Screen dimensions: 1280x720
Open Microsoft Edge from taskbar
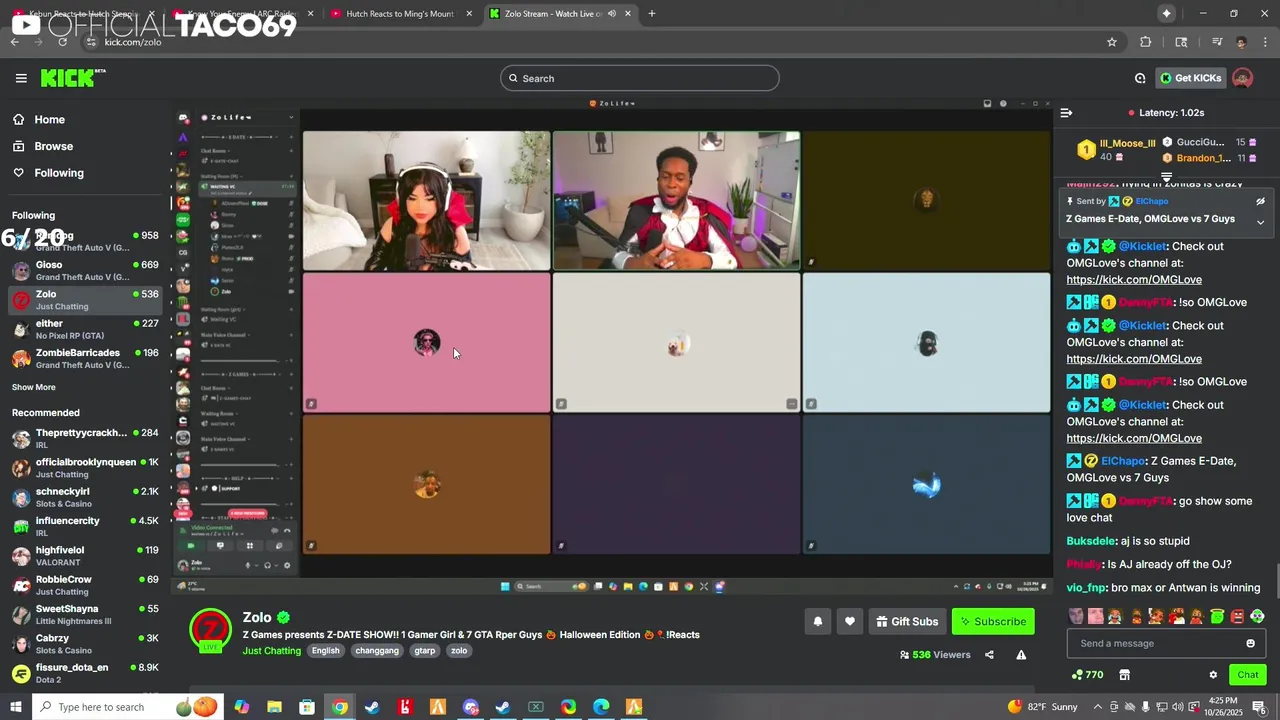point(601,707)
